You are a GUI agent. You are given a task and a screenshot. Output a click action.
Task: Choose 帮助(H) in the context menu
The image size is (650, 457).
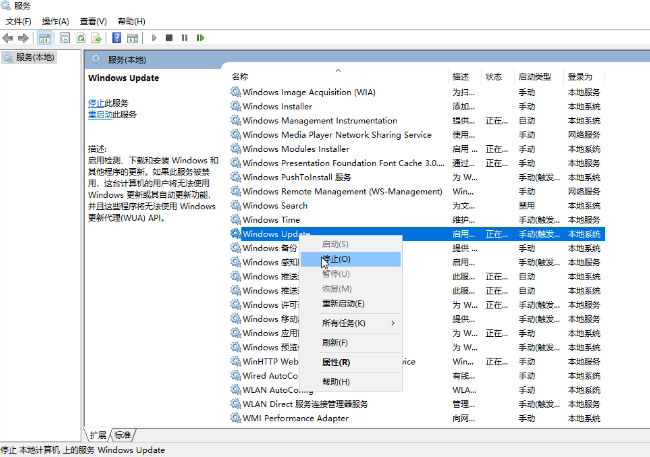(x=351, y=382)
